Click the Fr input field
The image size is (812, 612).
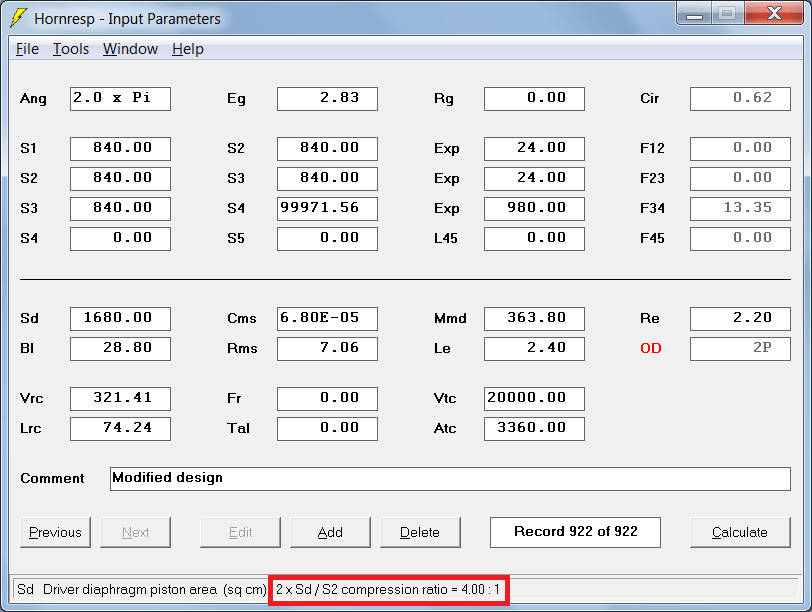tap(327, 399)
